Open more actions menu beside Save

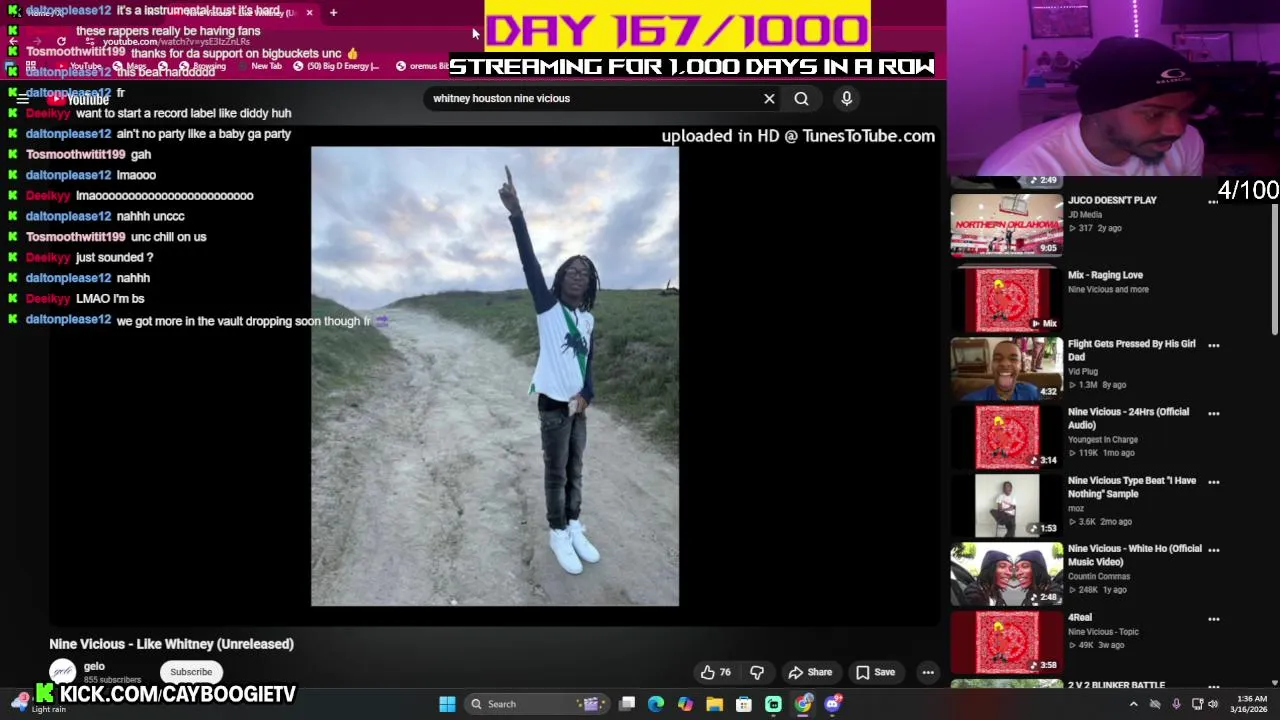click(x=928, y=672)
